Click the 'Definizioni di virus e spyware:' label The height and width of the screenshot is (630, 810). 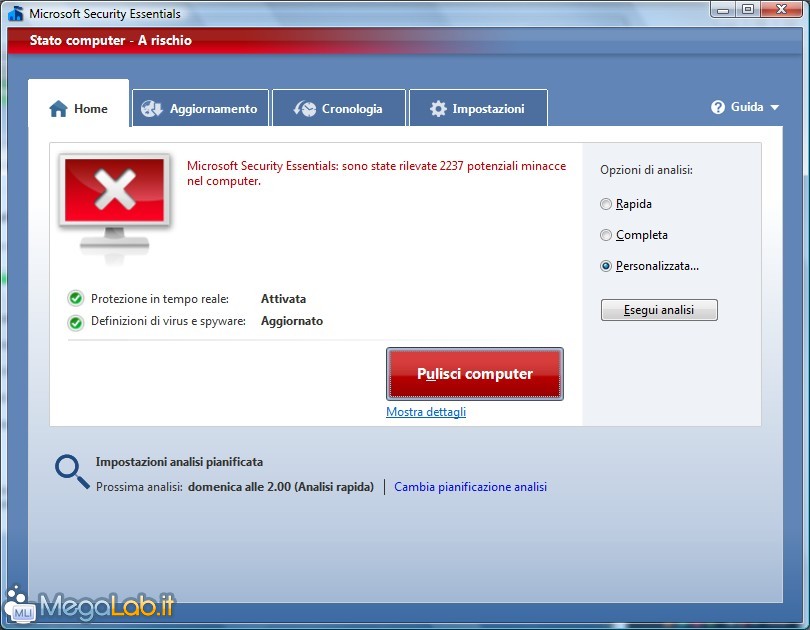168,321
